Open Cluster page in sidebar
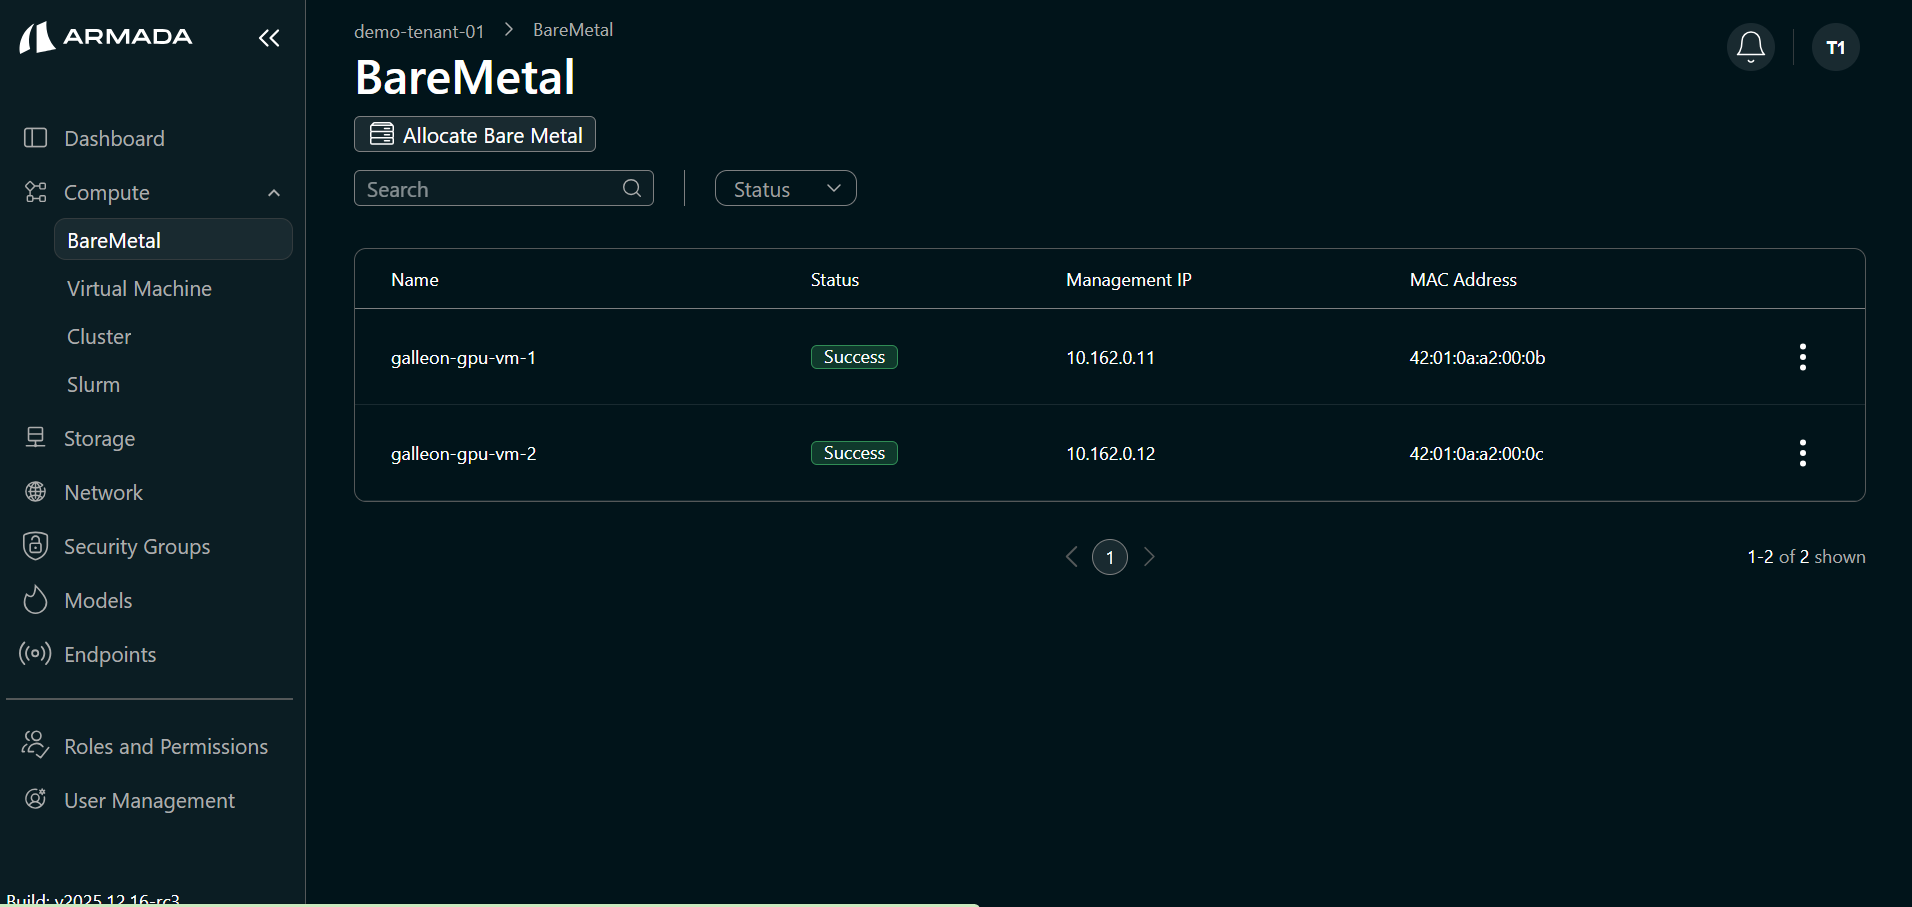The width and height of the screenshot is (1912, 907). (x=99, y=337)
